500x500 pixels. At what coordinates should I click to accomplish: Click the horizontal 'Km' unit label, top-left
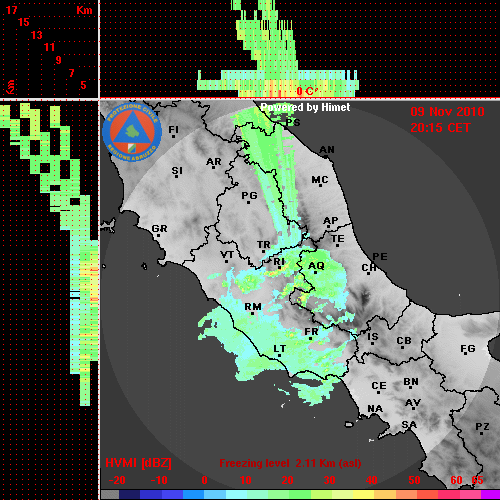[x=84, y=10]
